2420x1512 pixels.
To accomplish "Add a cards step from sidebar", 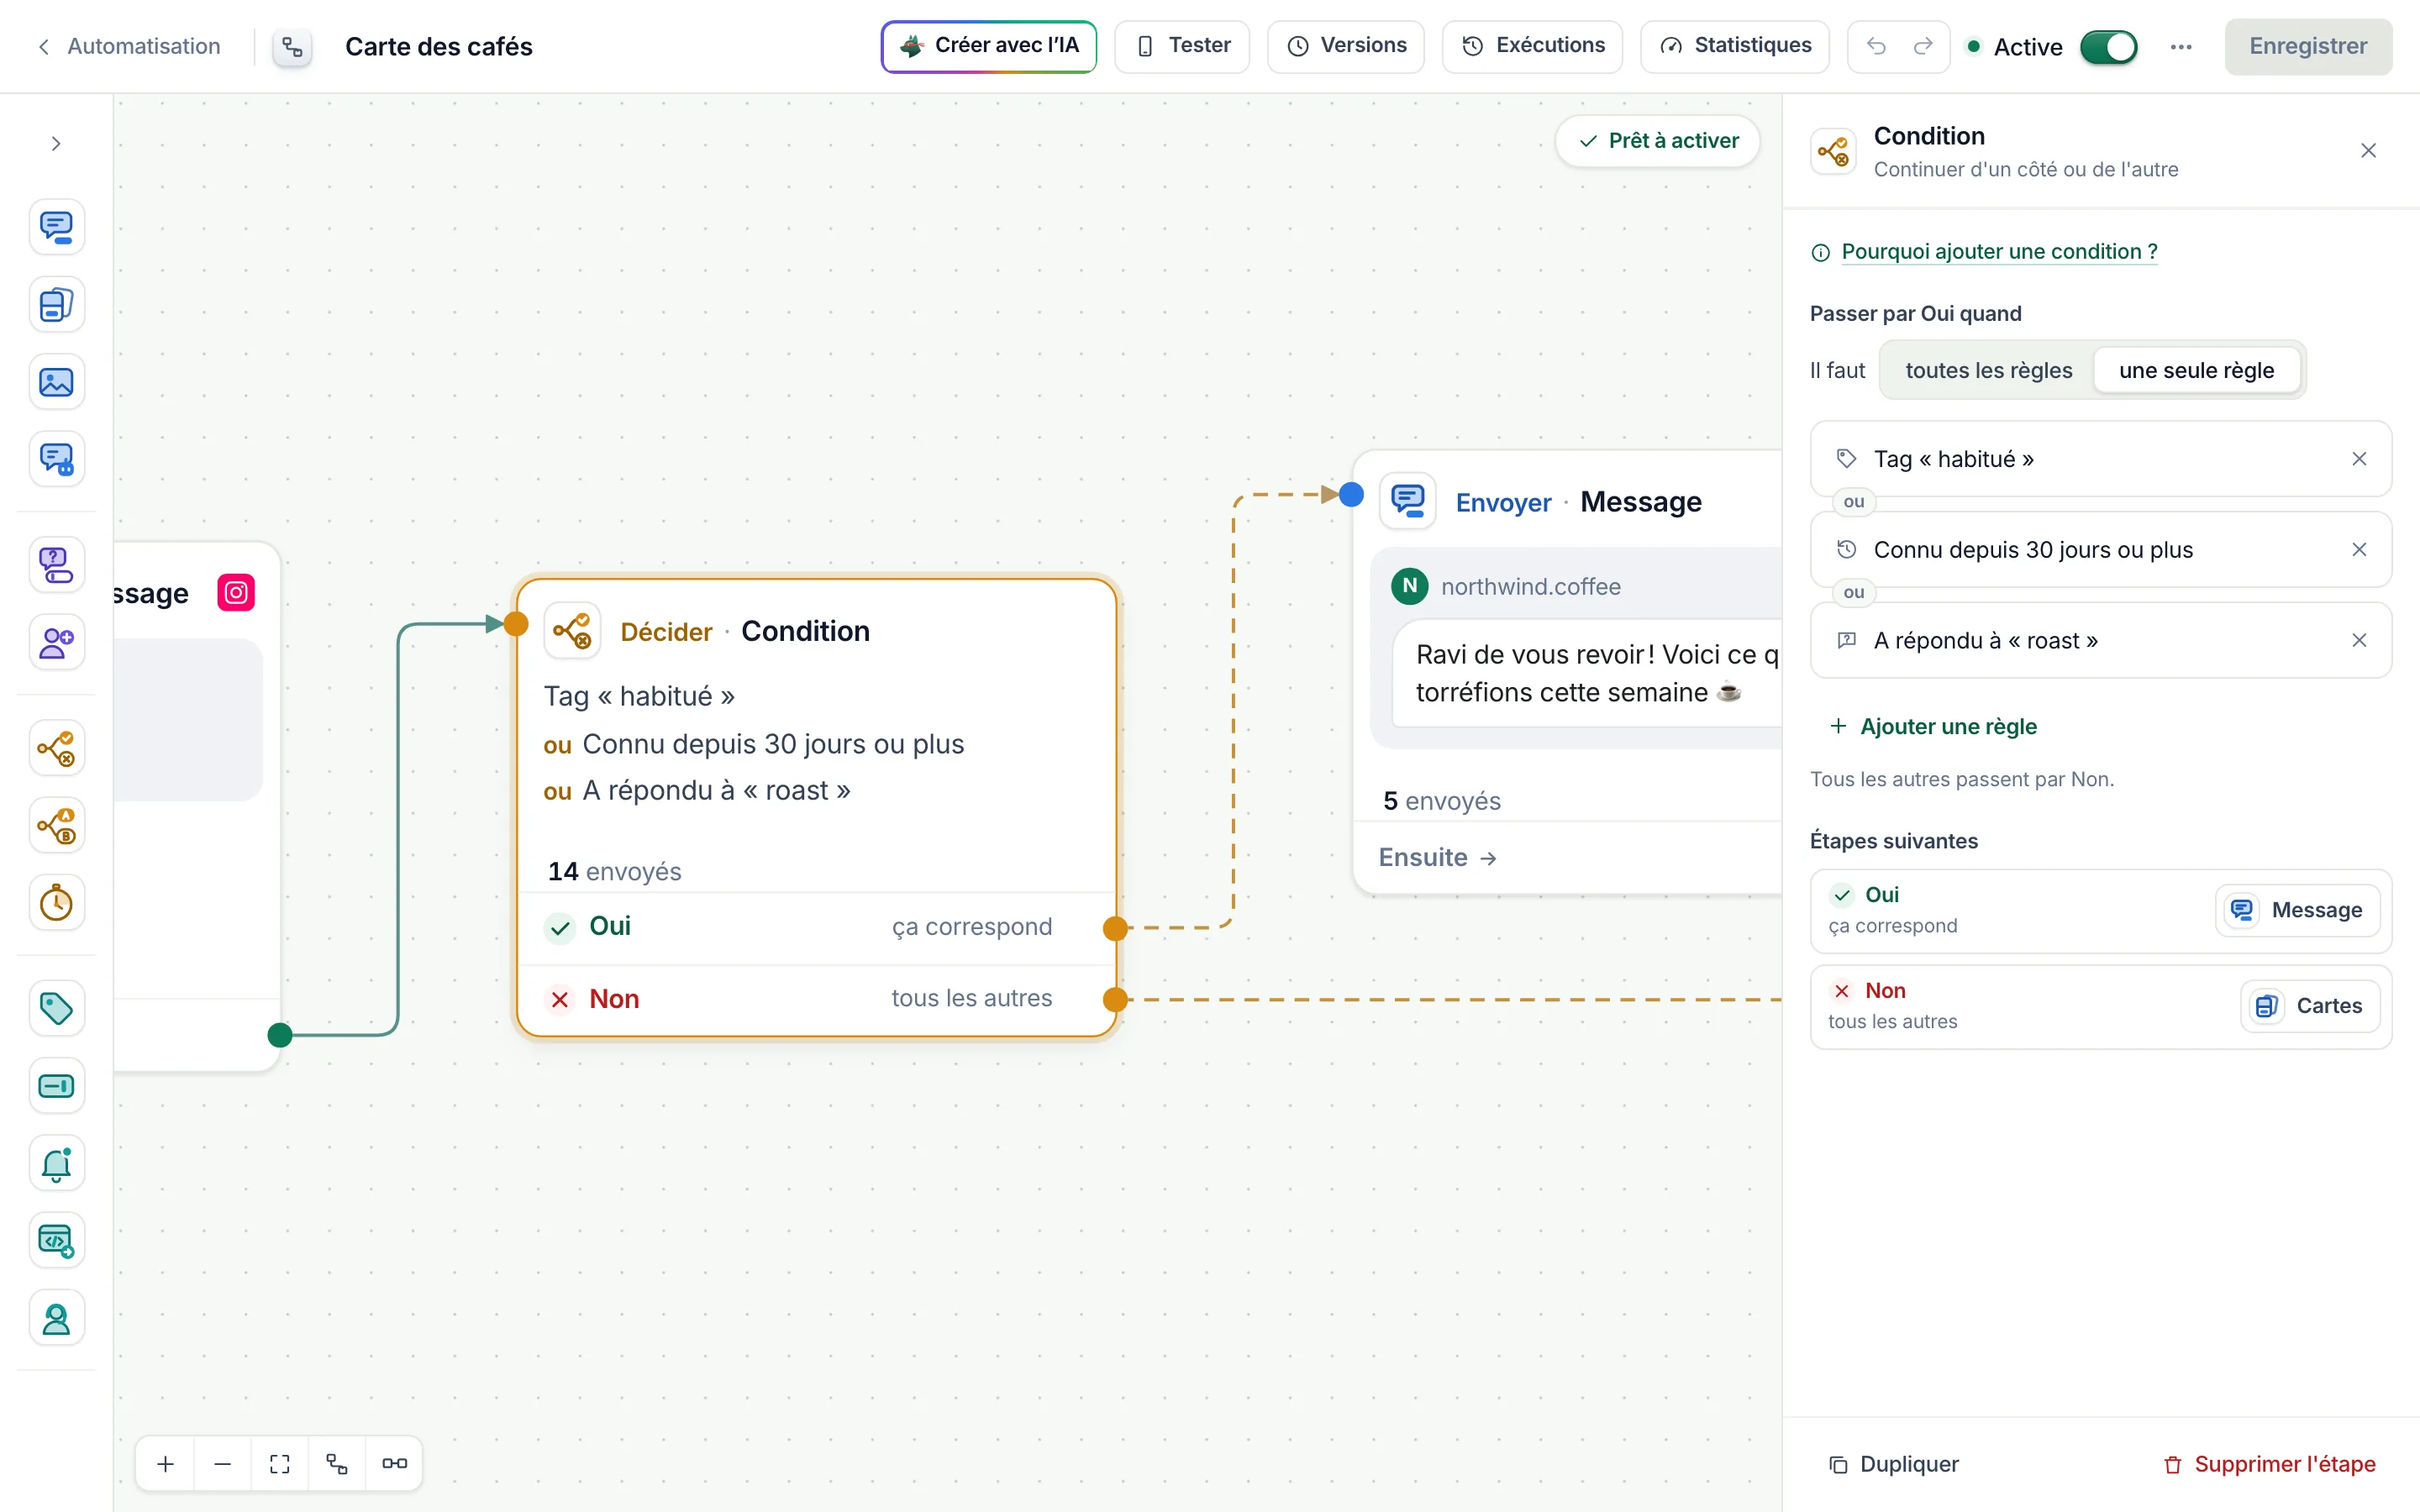I will click(x=56, y=304).
